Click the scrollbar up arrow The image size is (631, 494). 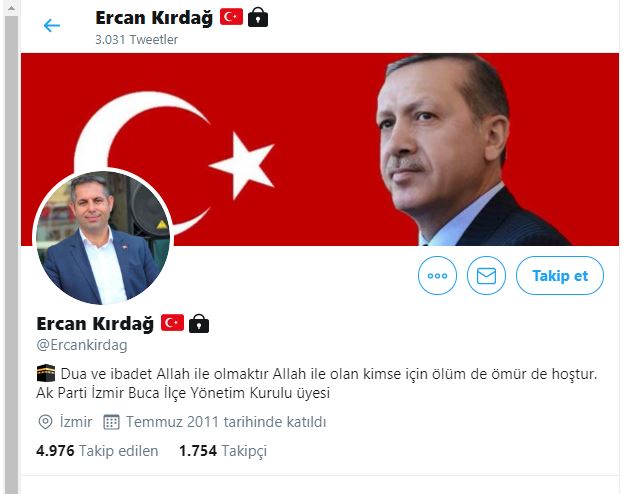pyautogui.click(x=11, y=9)
